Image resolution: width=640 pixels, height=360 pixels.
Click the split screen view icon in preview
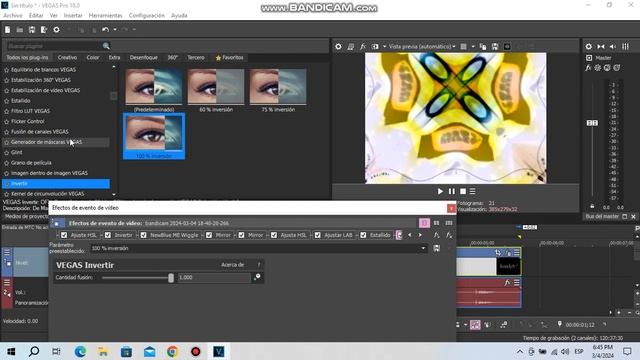pos(375,47)
